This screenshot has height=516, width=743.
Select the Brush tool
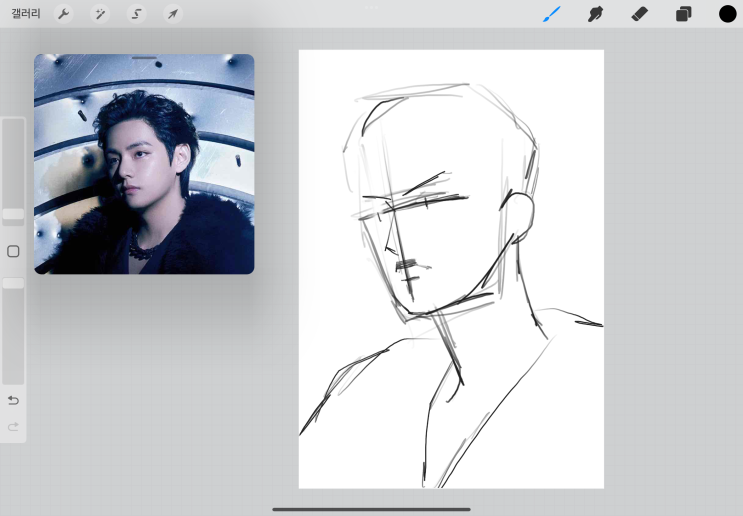click(552, 14)
